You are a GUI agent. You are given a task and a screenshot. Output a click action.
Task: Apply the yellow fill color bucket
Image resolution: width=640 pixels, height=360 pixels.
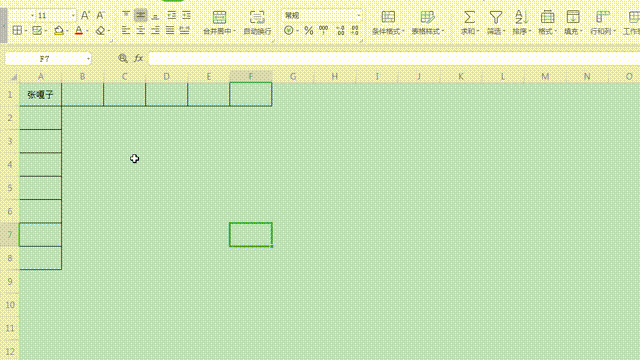(59, 30)
